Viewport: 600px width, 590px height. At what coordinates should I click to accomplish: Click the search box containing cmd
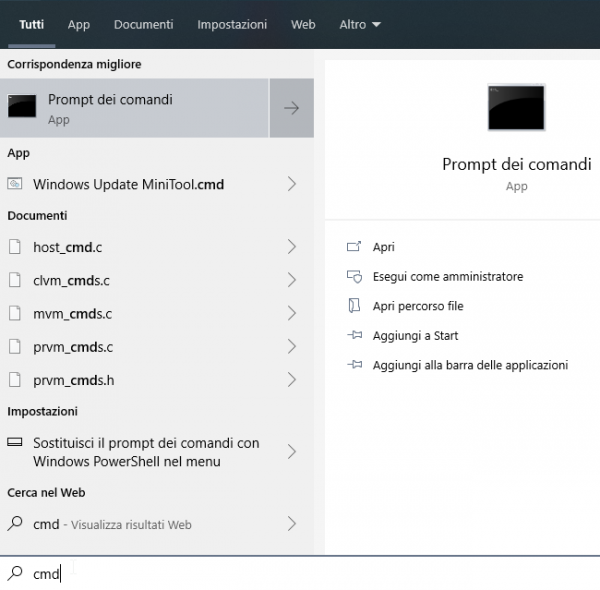[x=300, y=574]
